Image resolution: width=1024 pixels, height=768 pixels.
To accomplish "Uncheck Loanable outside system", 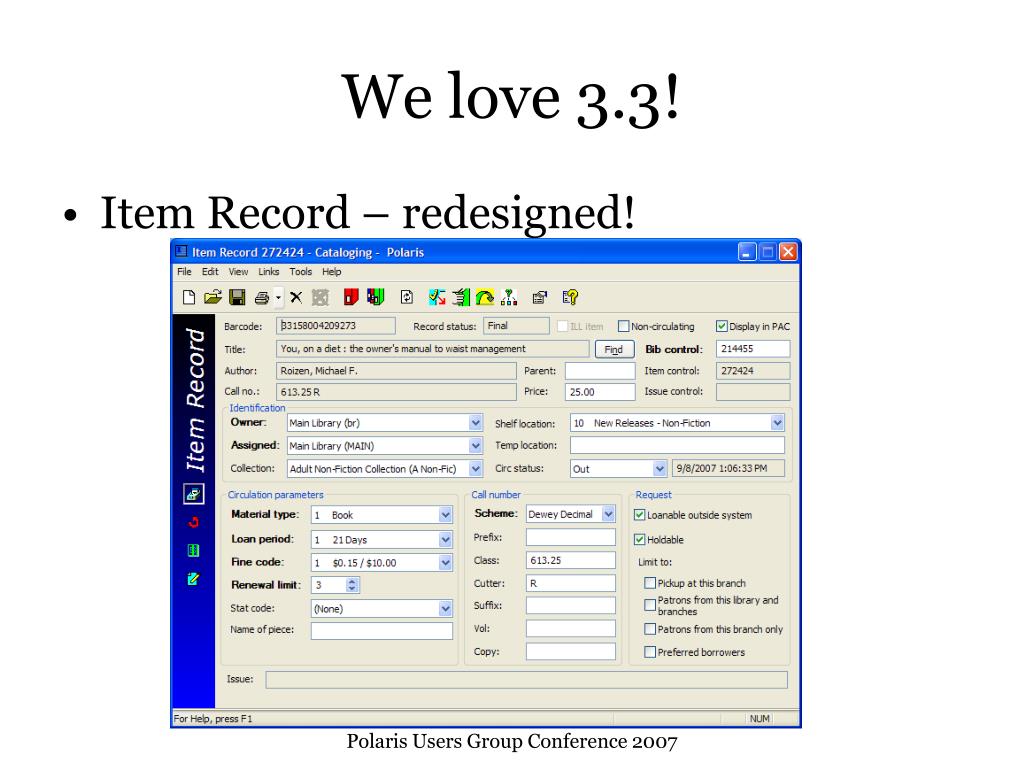I will [640, 515].
